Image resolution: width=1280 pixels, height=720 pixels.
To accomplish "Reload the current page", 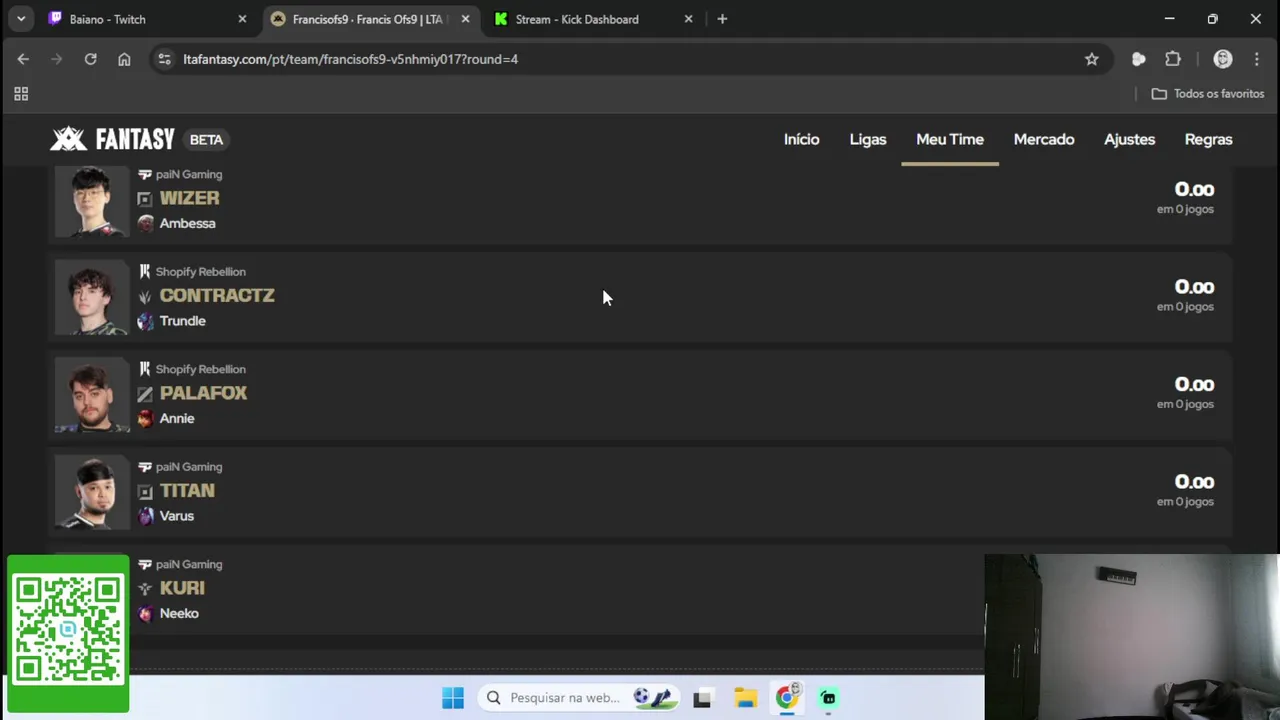I will click(90, 59).
